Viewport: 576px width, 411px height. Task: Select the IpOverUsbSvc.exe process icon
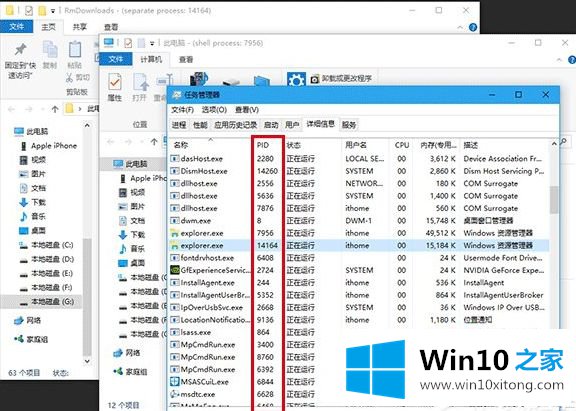pos(175,307)
